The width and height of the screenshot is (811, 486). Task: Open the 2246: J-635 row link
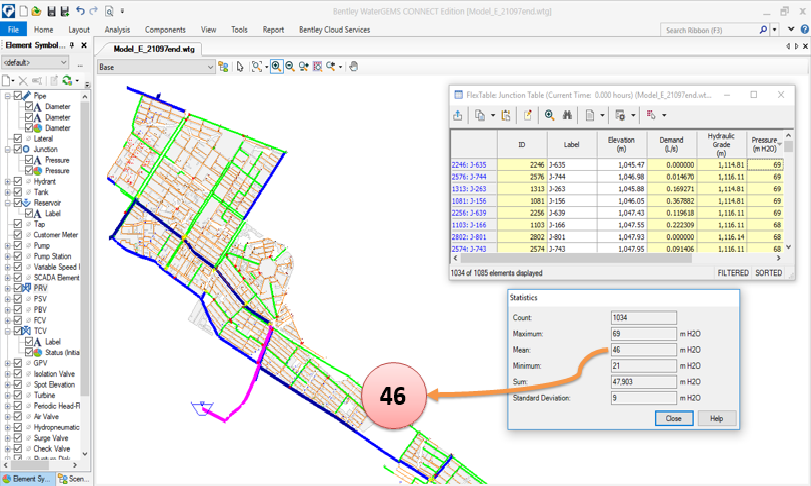pyautogui.click(x=469, y=165)
